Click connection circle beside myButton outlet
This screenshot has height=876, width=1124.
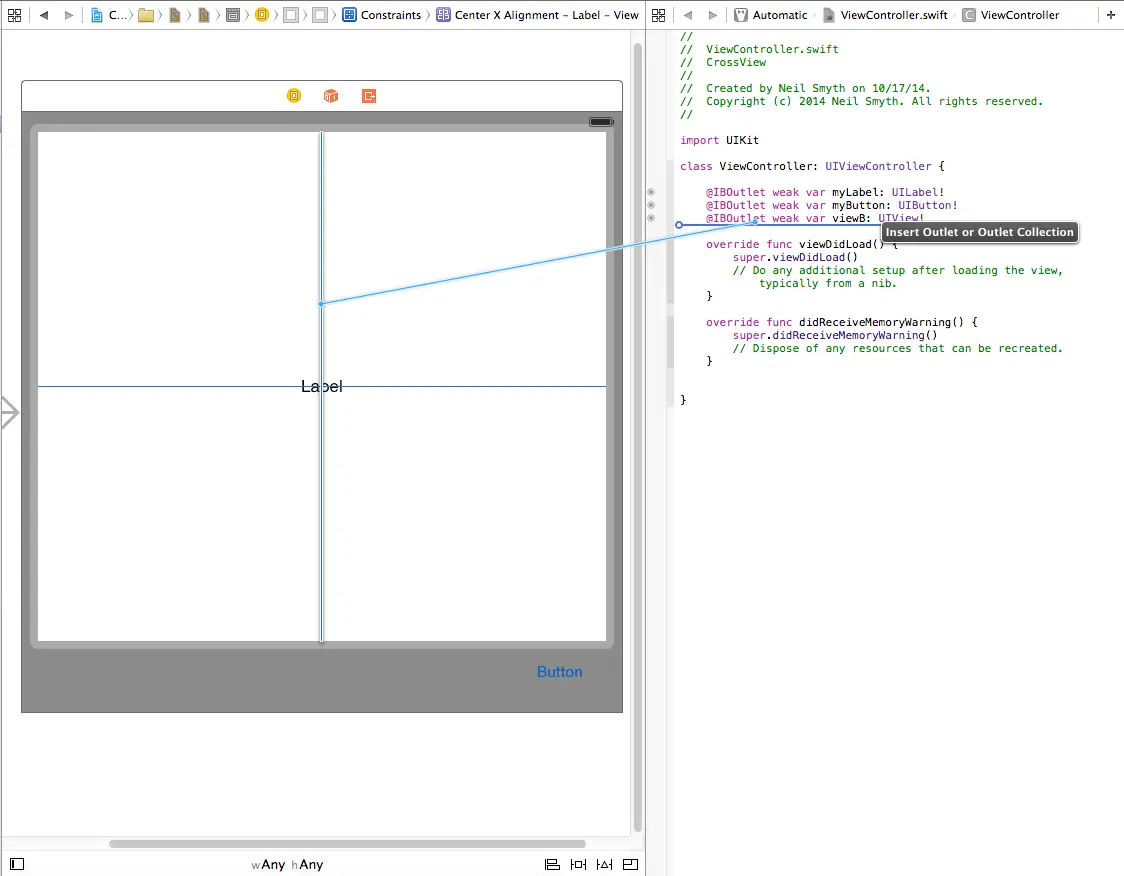pyautogui.click(x=651, y=205)
